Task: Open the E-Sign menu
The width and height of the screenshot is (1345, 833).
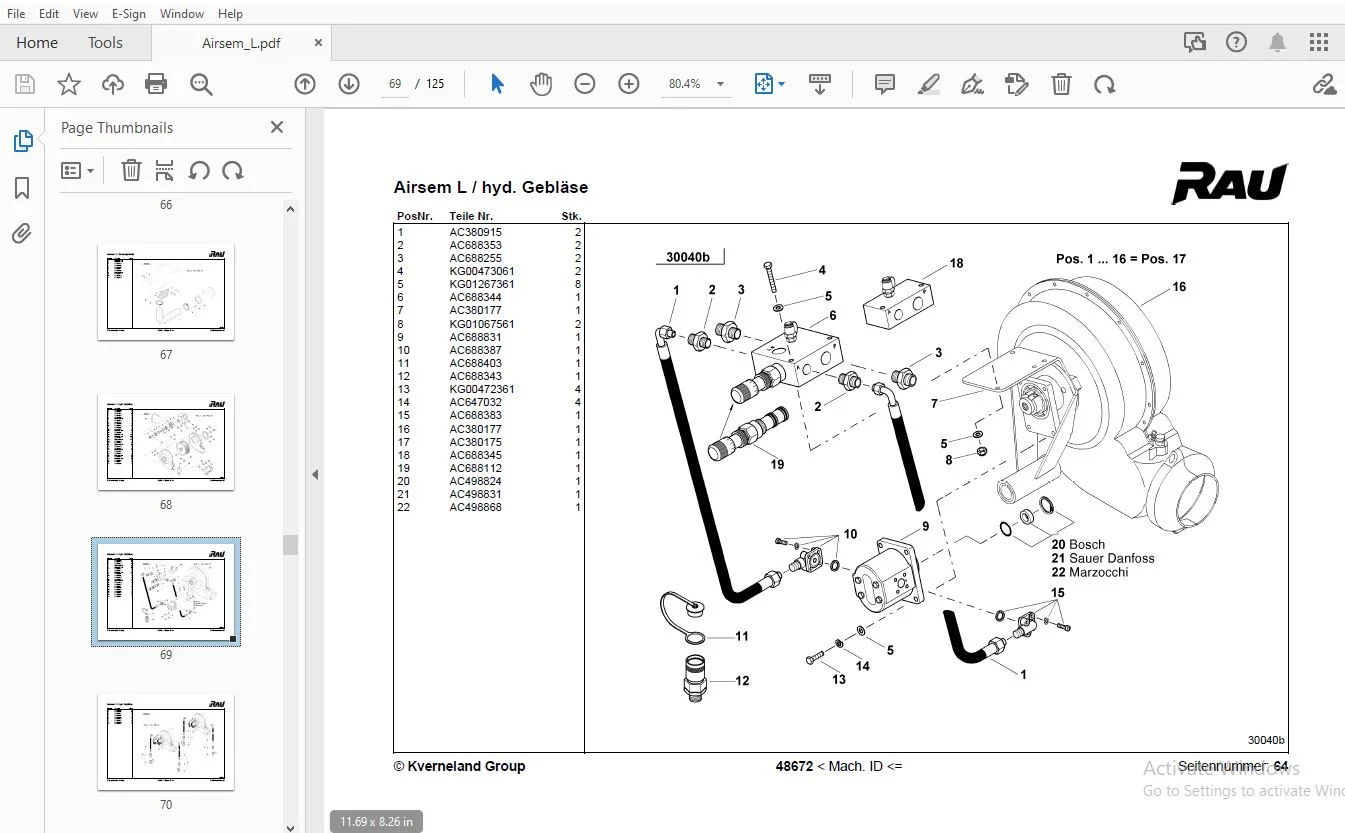Action: [x=128, y=13]
